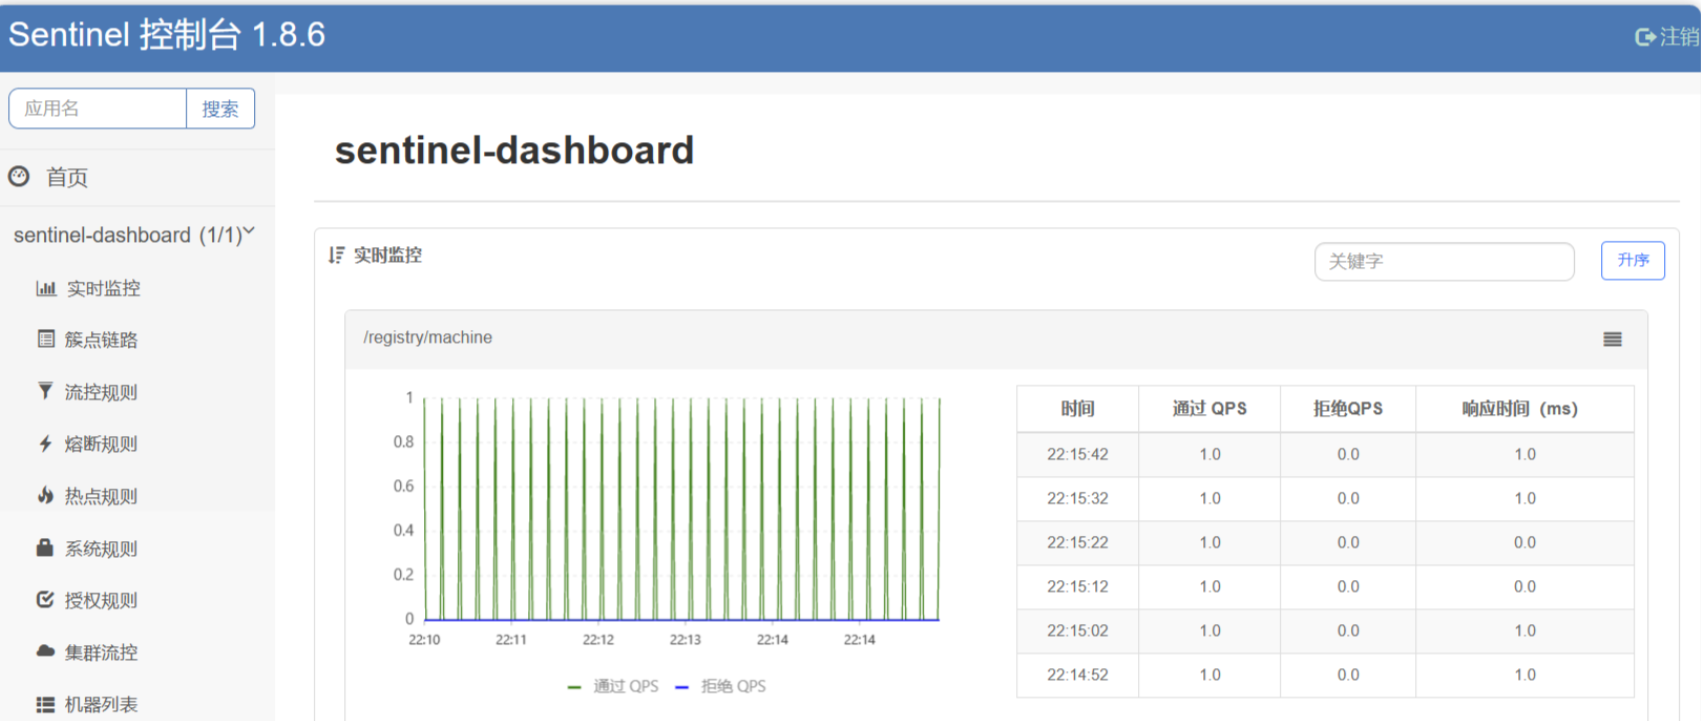Viewport: 1701px width, 721px height.
Task: Click the cloud icon beside 集群流控
Action: (45, 652)
